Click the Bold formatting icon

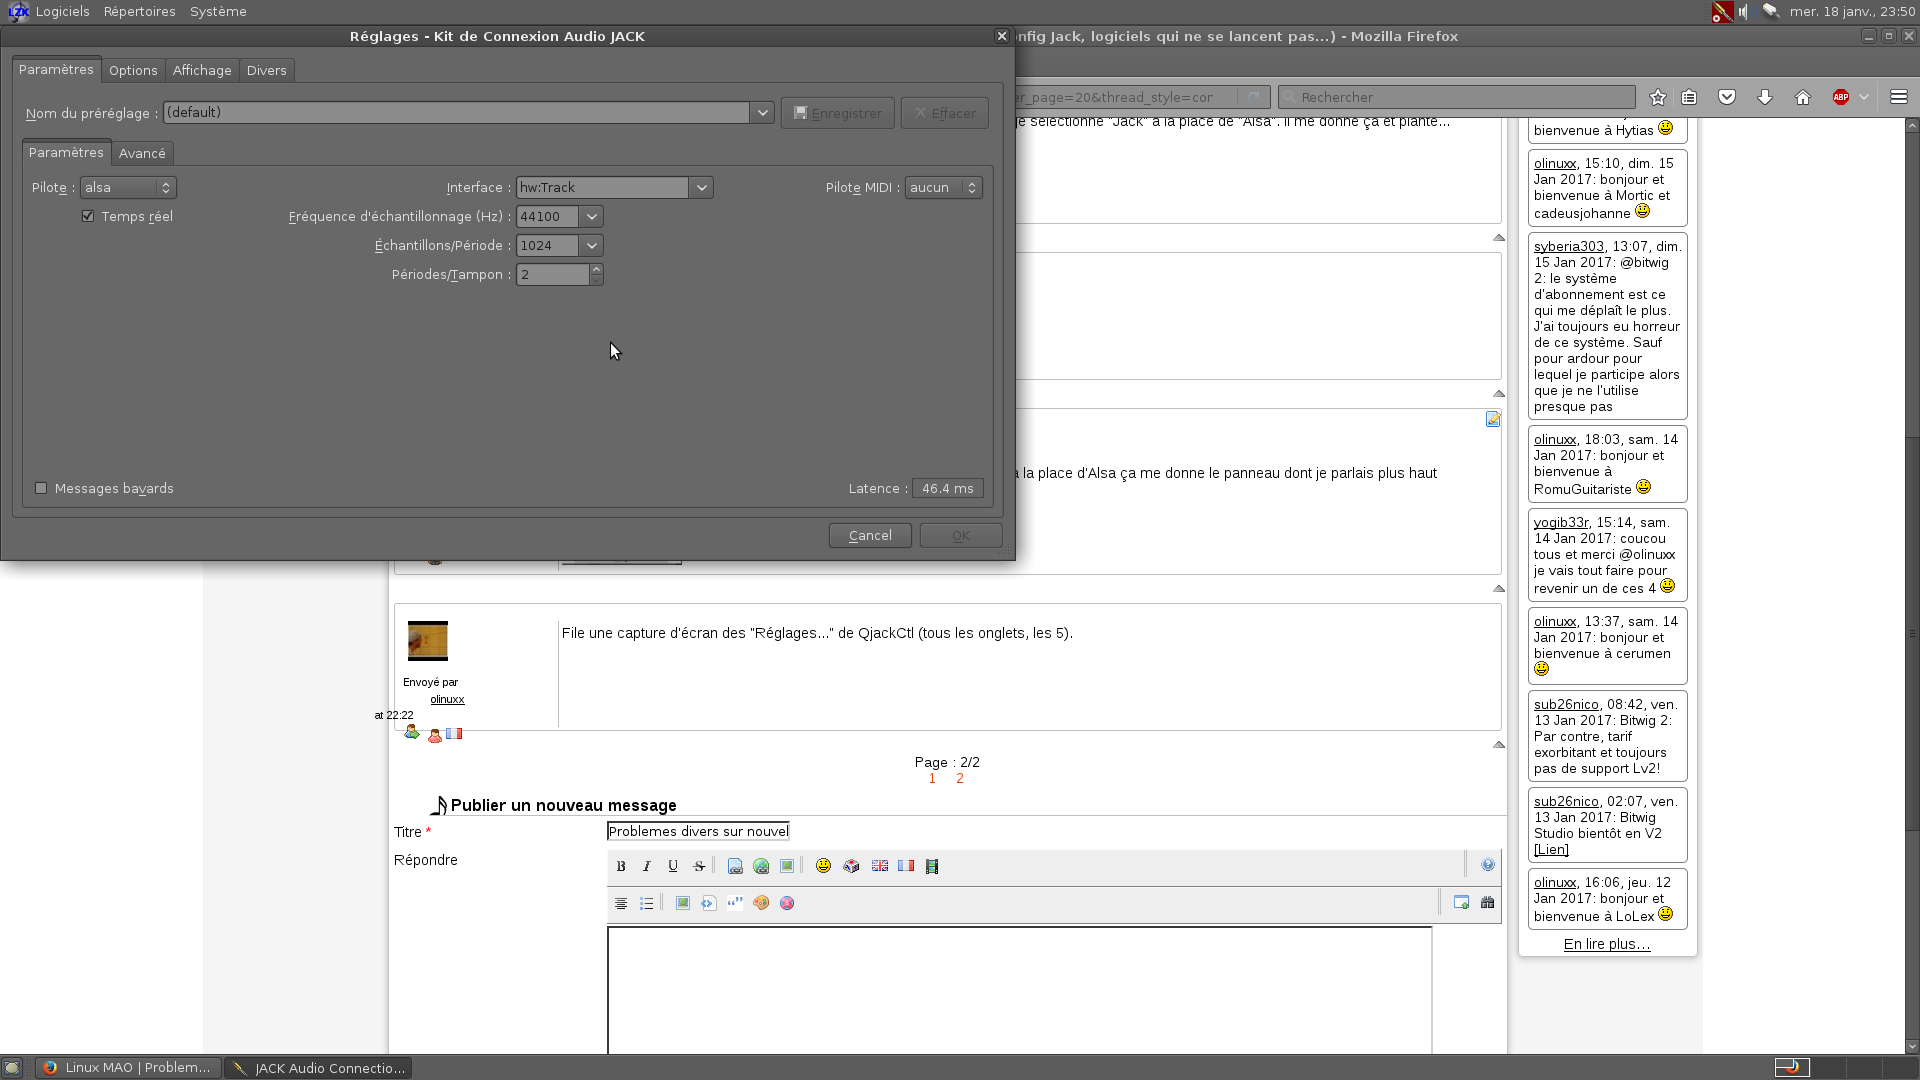621,866
